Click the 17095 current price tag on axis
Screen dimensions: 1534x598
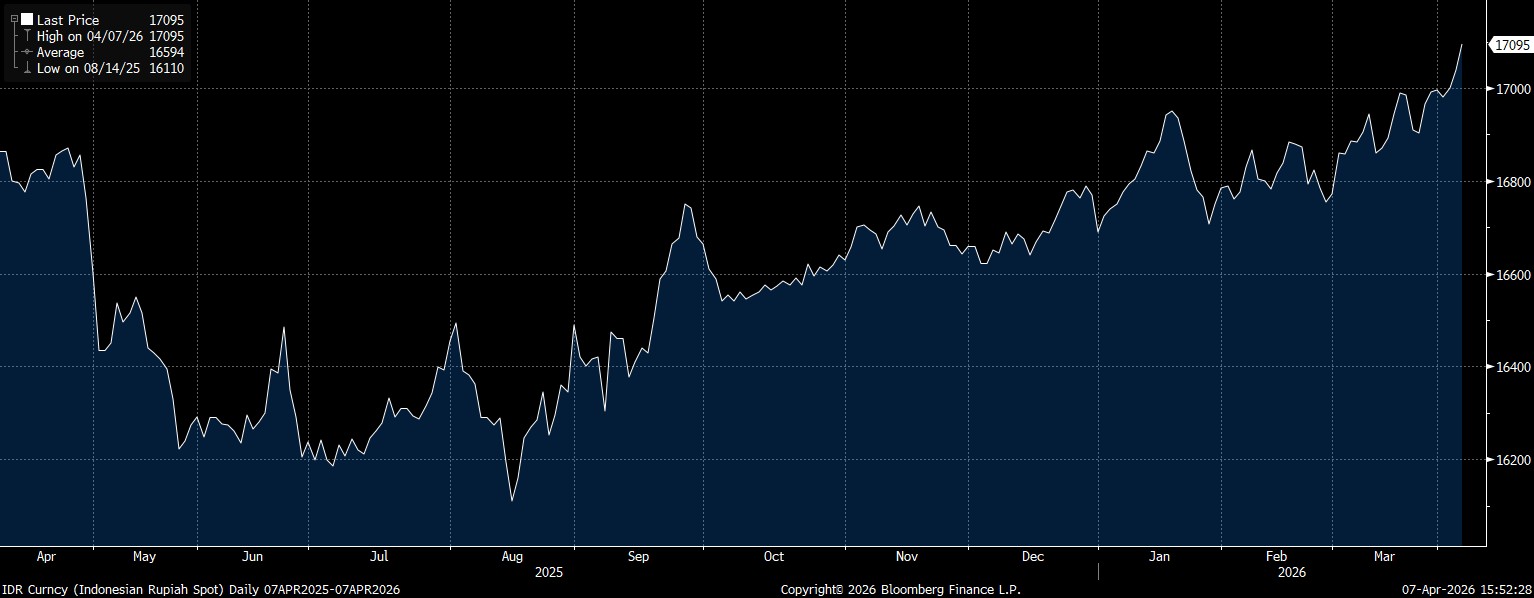click(x=1510, y=45)
